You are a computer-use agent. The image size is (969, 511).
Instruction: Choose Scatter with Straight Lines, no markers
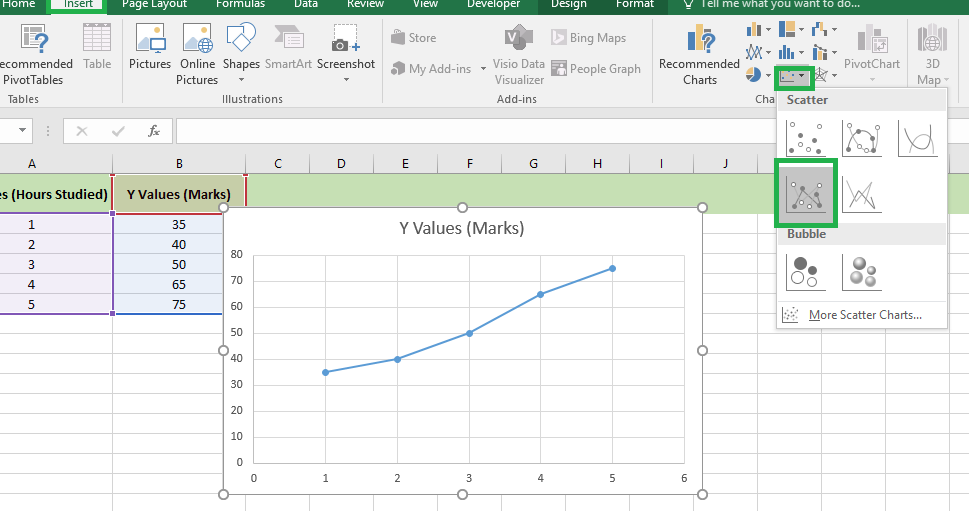tap(861, 192)
